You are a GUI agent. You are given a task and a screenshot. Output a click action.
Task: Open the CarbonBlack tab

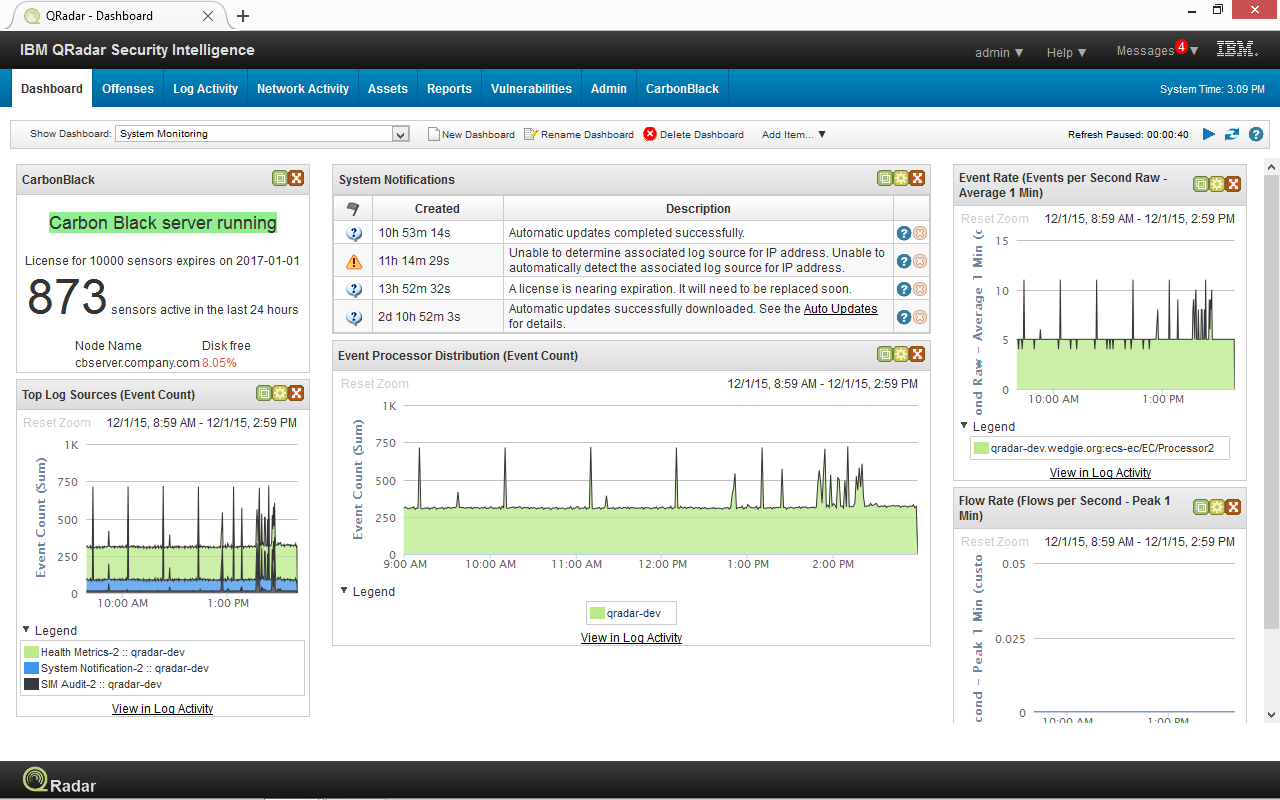tap(682, 88)
